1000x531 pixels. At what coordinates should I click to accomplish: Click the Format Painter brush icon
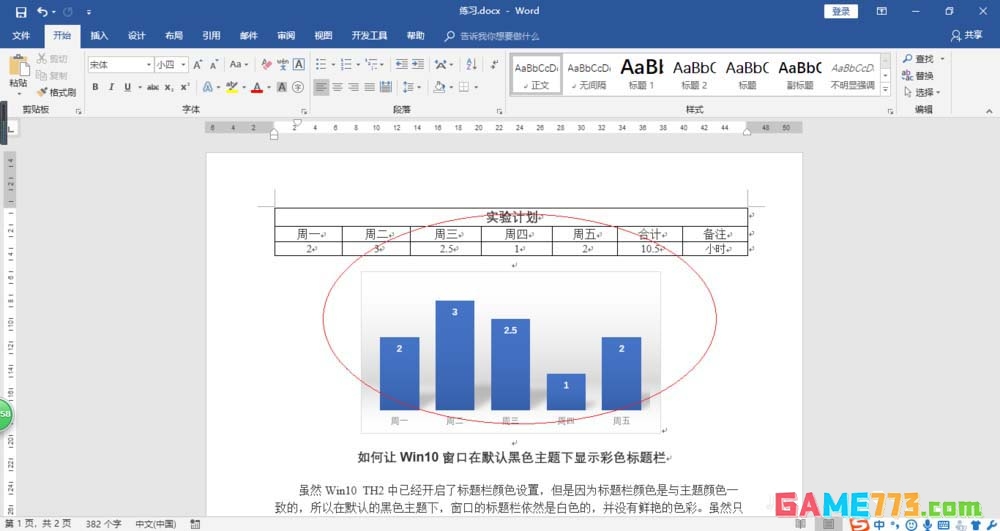click(x=42, y=92)
